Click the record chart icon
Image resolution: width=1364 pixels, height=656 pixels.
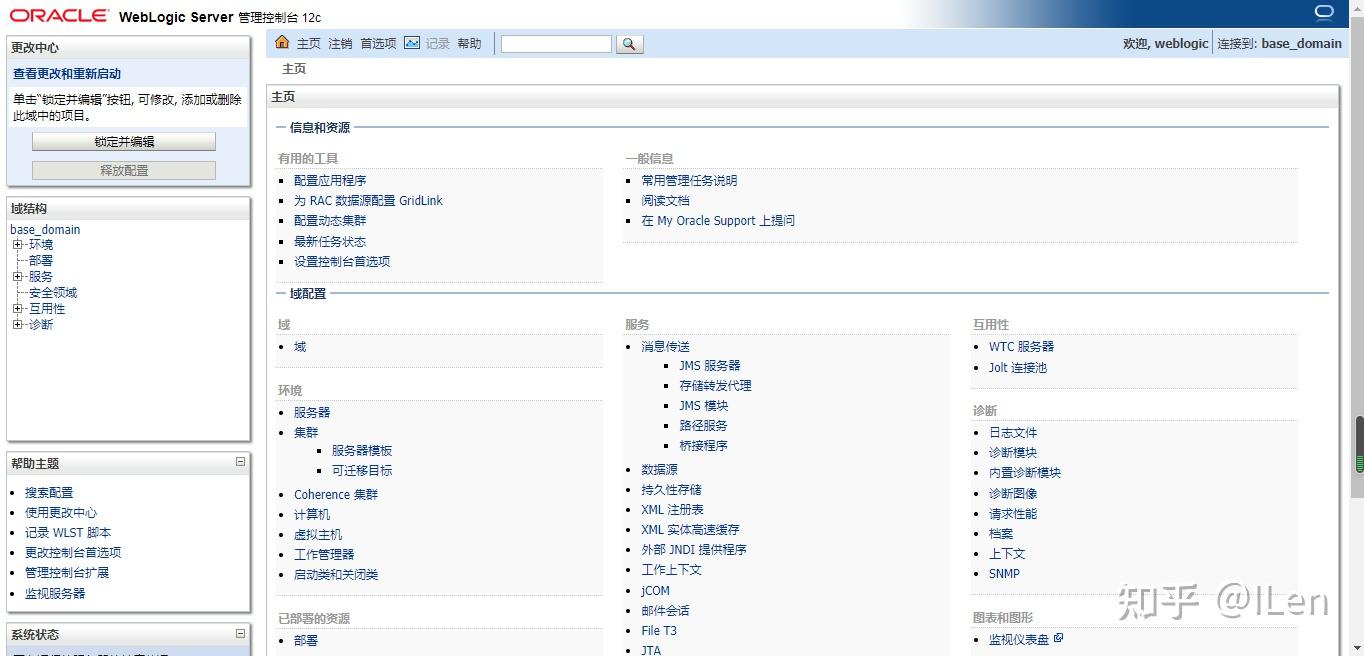[x=412, y=43]
